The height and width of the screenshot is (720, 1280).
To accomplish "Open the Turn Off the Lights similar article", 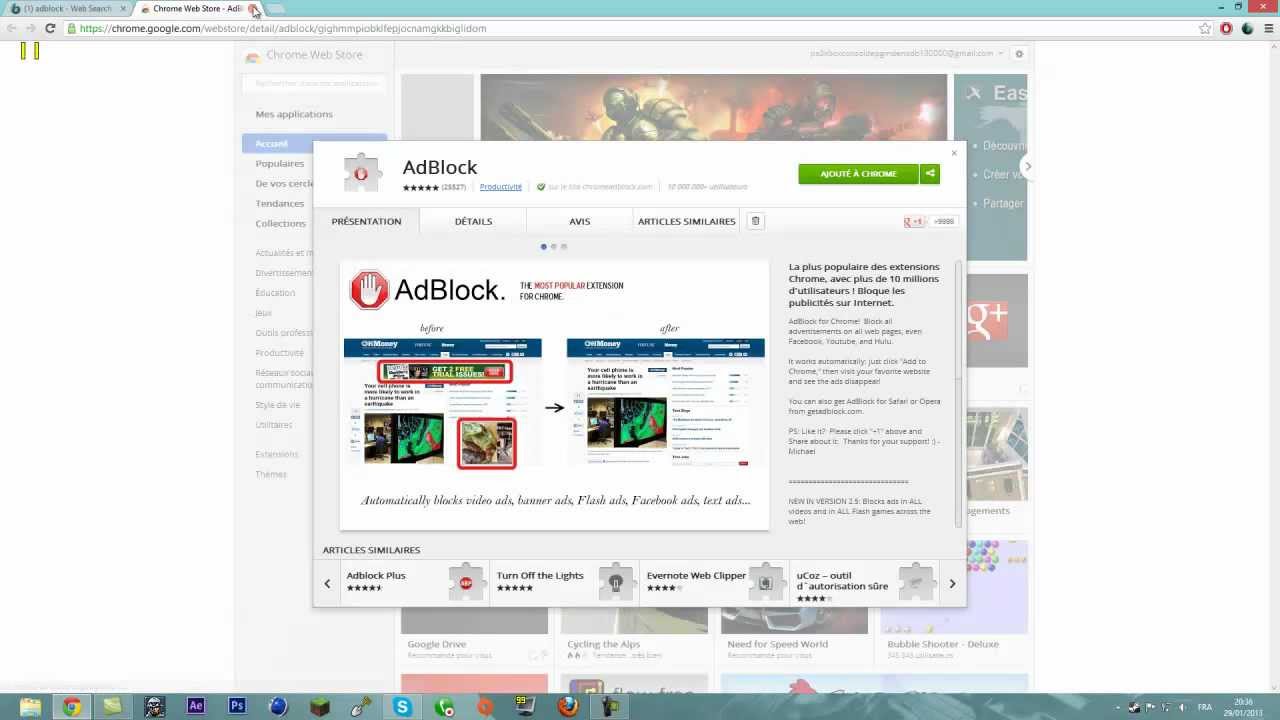I will (x=565, y=582).
